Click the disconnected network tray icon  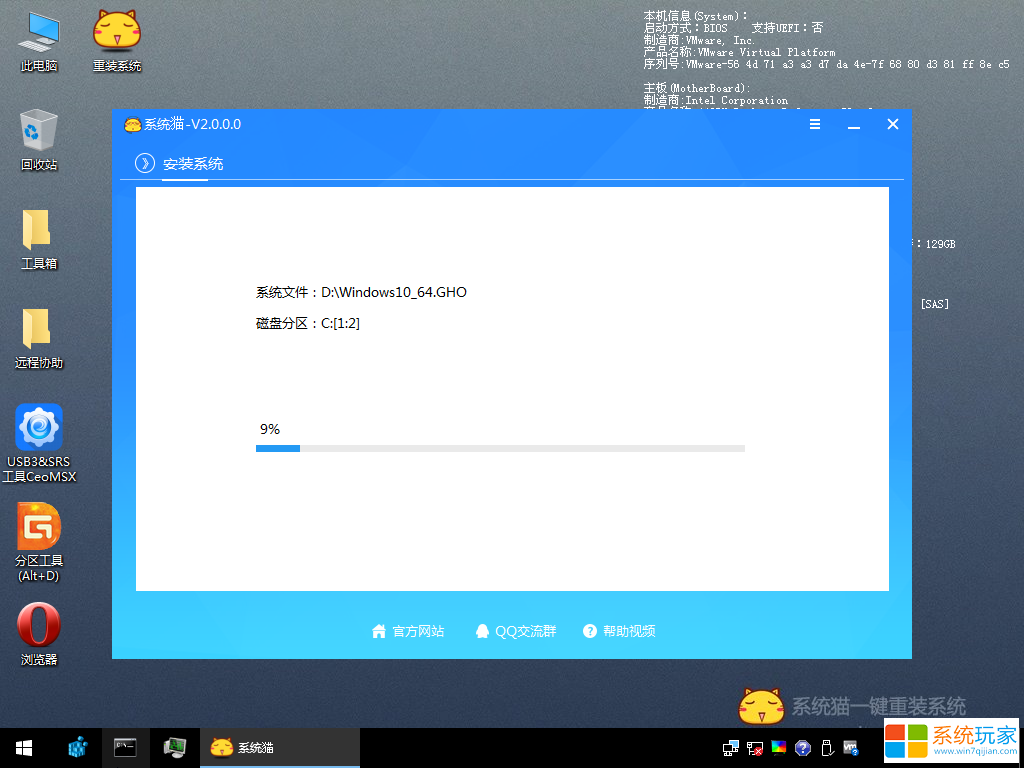755,748
